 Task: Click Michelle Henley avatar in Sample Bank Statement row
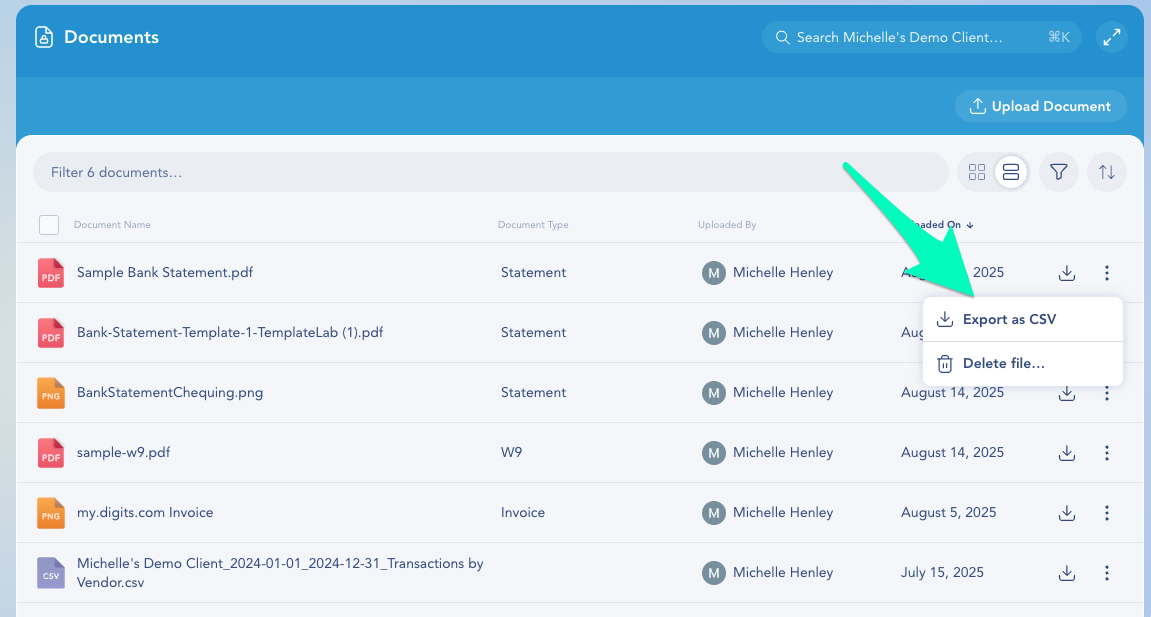click(x=714, y=273)
